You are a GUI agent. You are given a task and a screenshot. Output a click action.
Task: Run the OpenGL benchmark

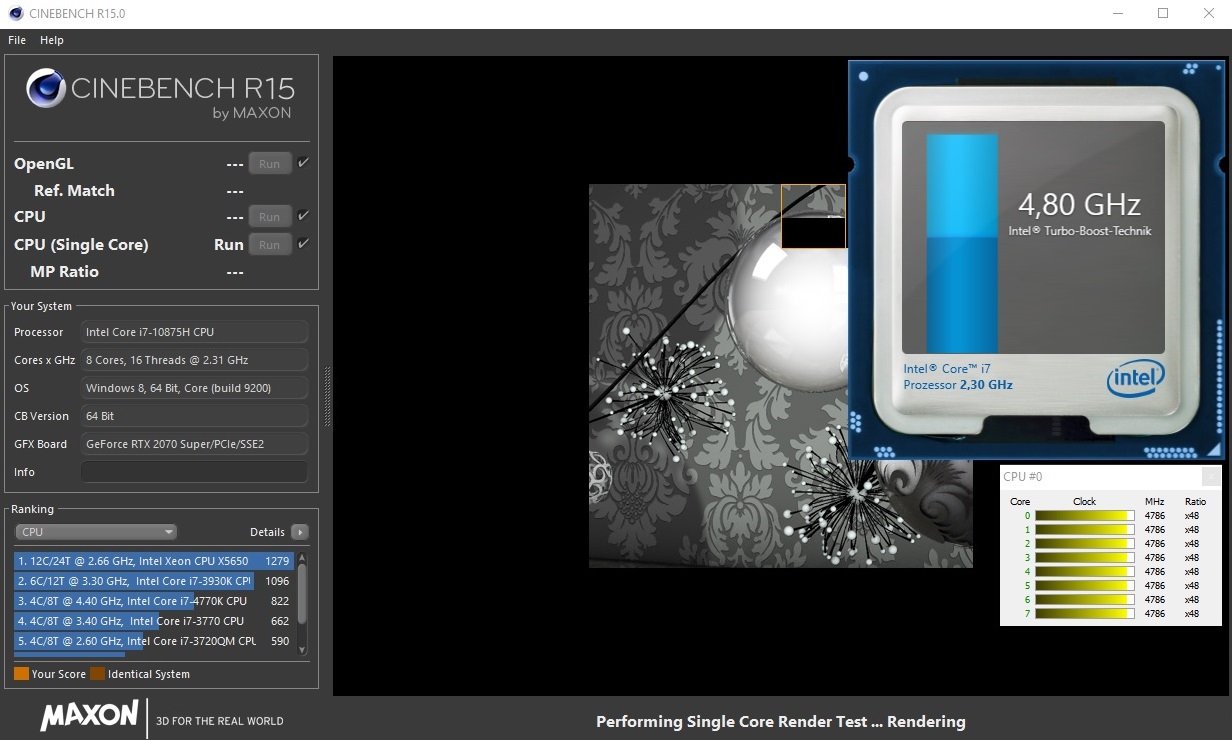(270, 164)
